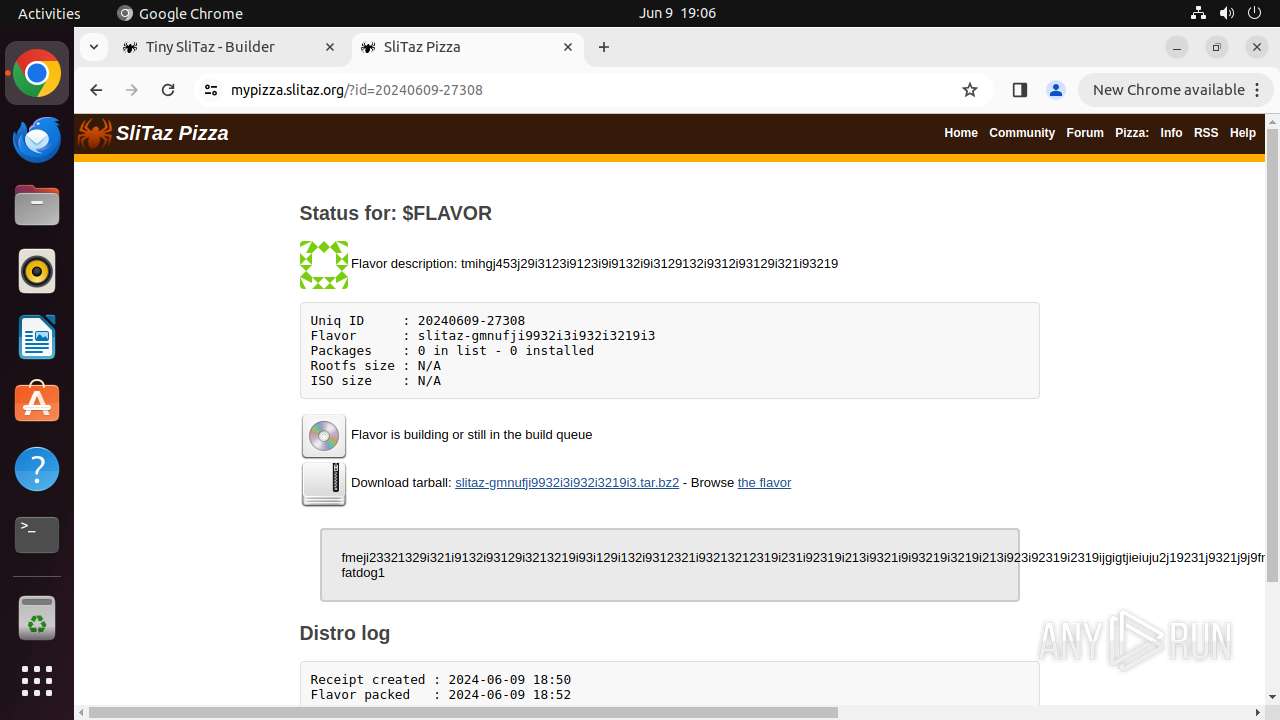
Task: Go forward in browser history
Action: tap(132, 90)
